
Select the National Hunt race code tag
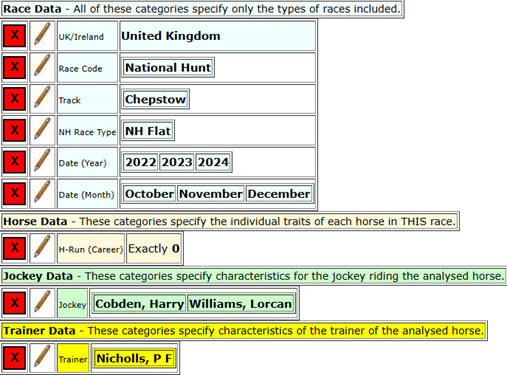click(x=168, y=68)
